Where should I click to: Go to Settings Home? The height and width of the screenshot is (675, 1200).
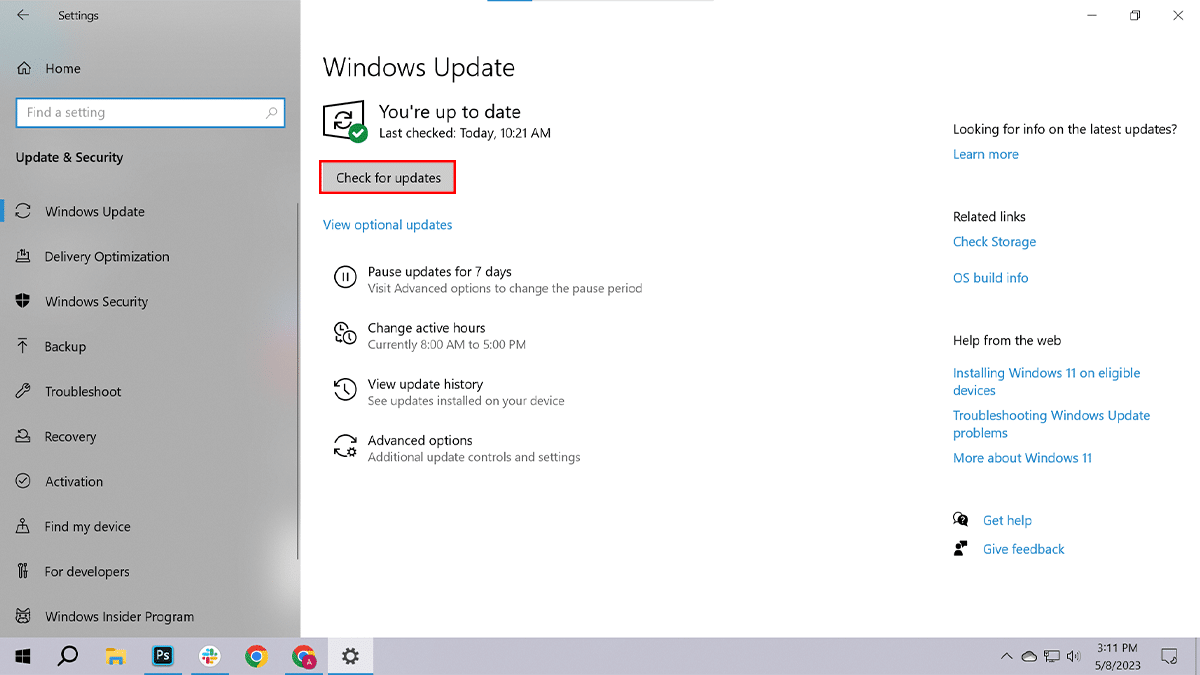[62, 69]
